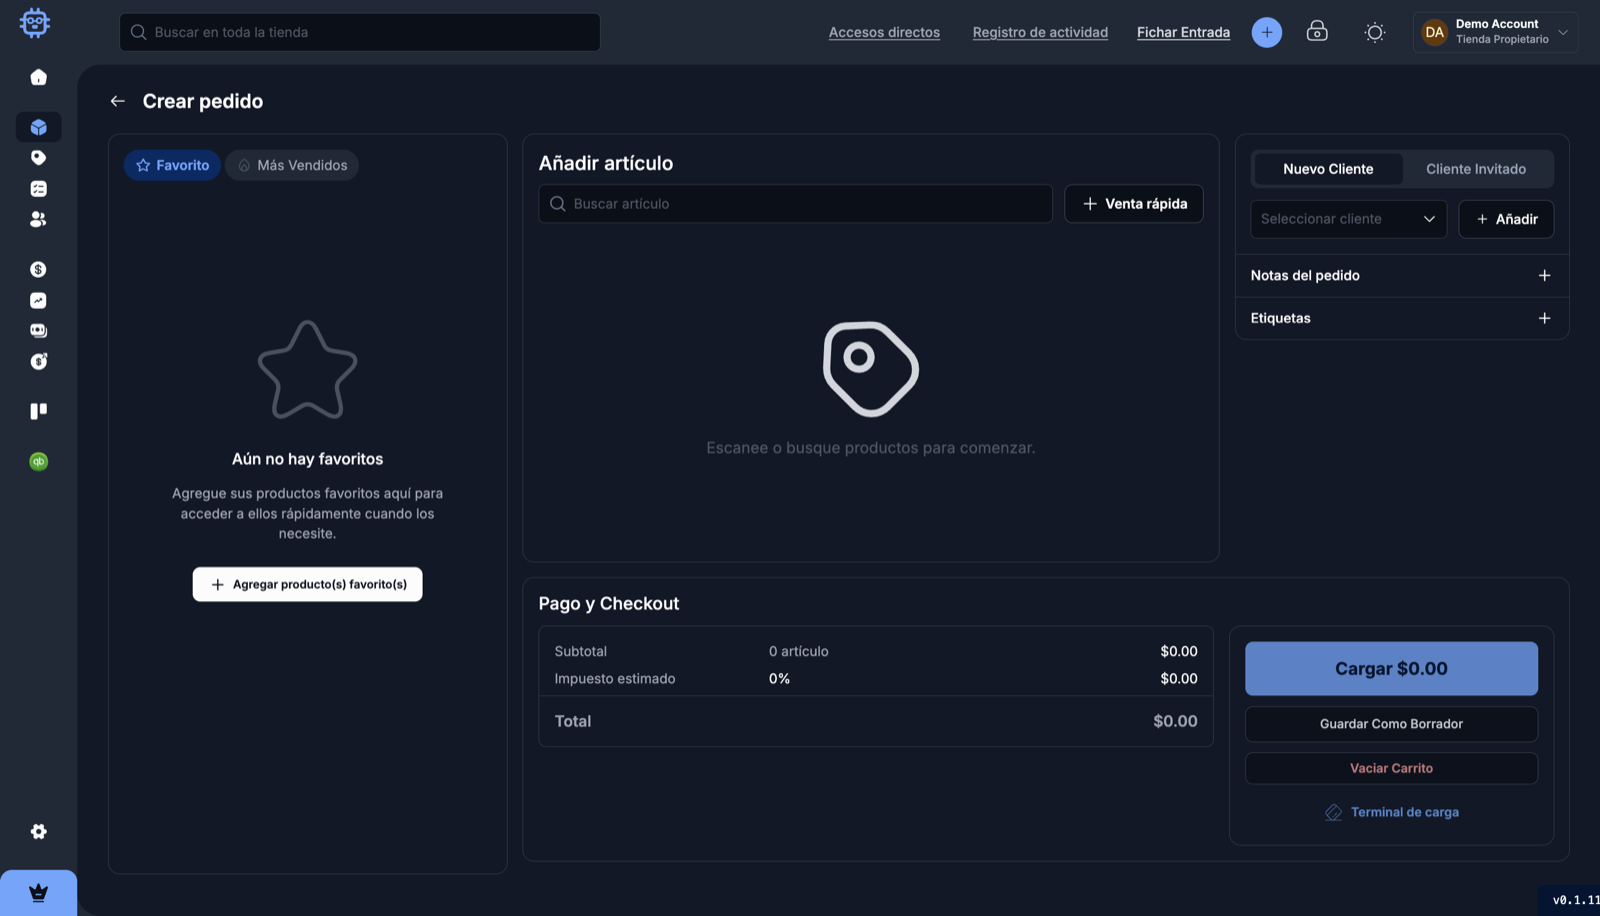The width and height of the screenshot is (1600, 916).
Task: Open the Seleccionar cliente dropdown
Action: click(x=1348, y=219)
